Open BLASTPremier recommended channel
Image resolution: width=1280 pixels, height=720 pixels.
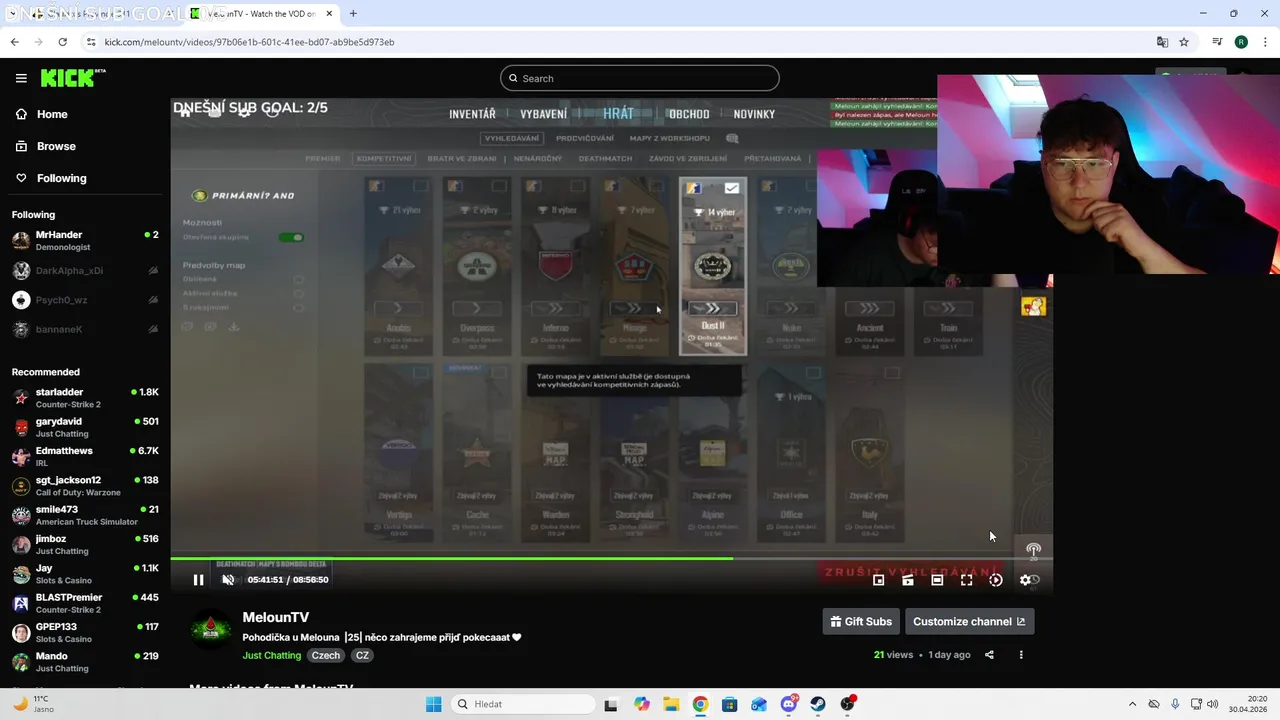[x=85, y=603]
